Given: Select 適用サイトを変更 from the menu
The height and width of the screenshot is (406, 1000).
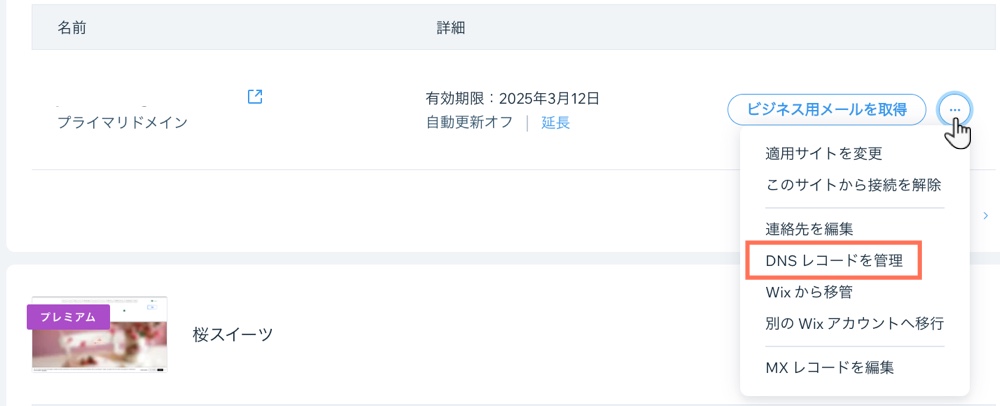Looking at the screenshot, I should (x=823, y=154).
